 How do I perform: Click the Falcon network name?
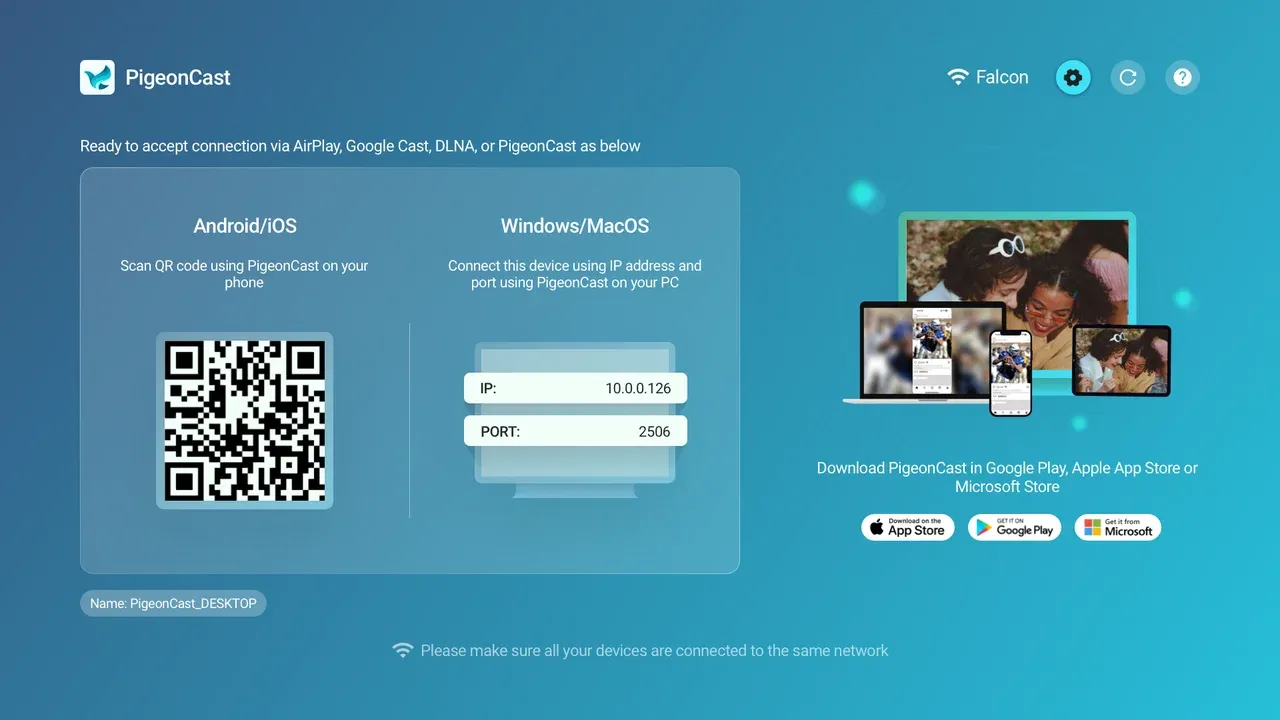pyautogui.click(x=1002, y=77)
